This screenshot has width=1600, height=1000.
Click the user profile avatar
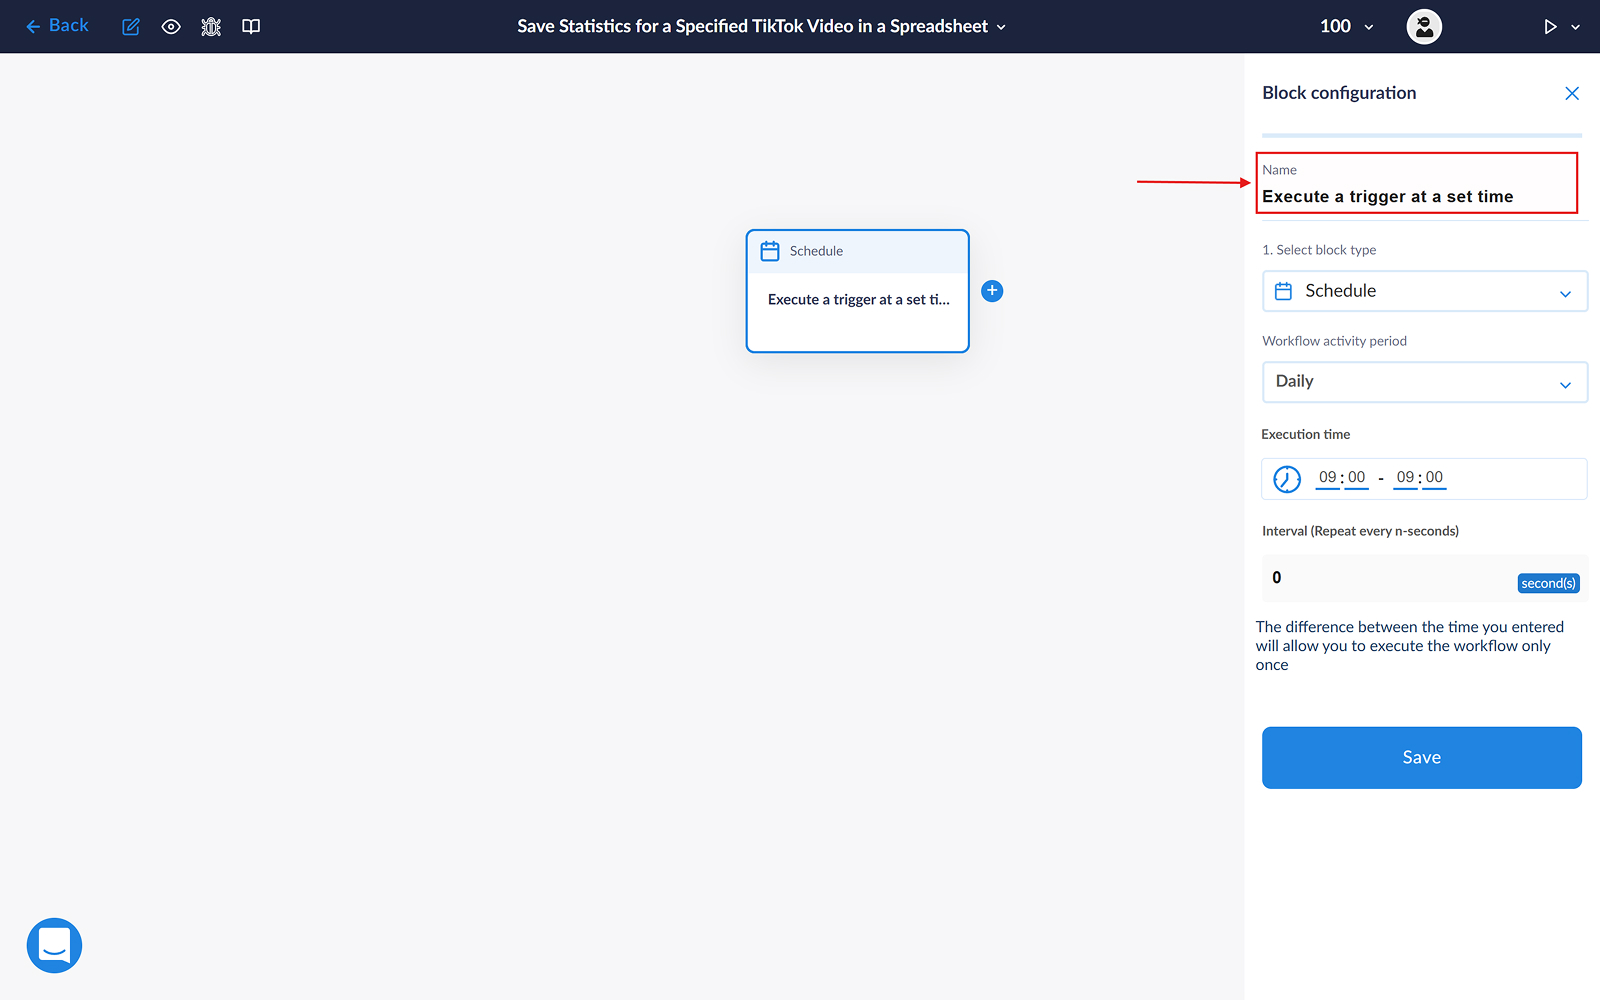click(x=1424, y=27)
